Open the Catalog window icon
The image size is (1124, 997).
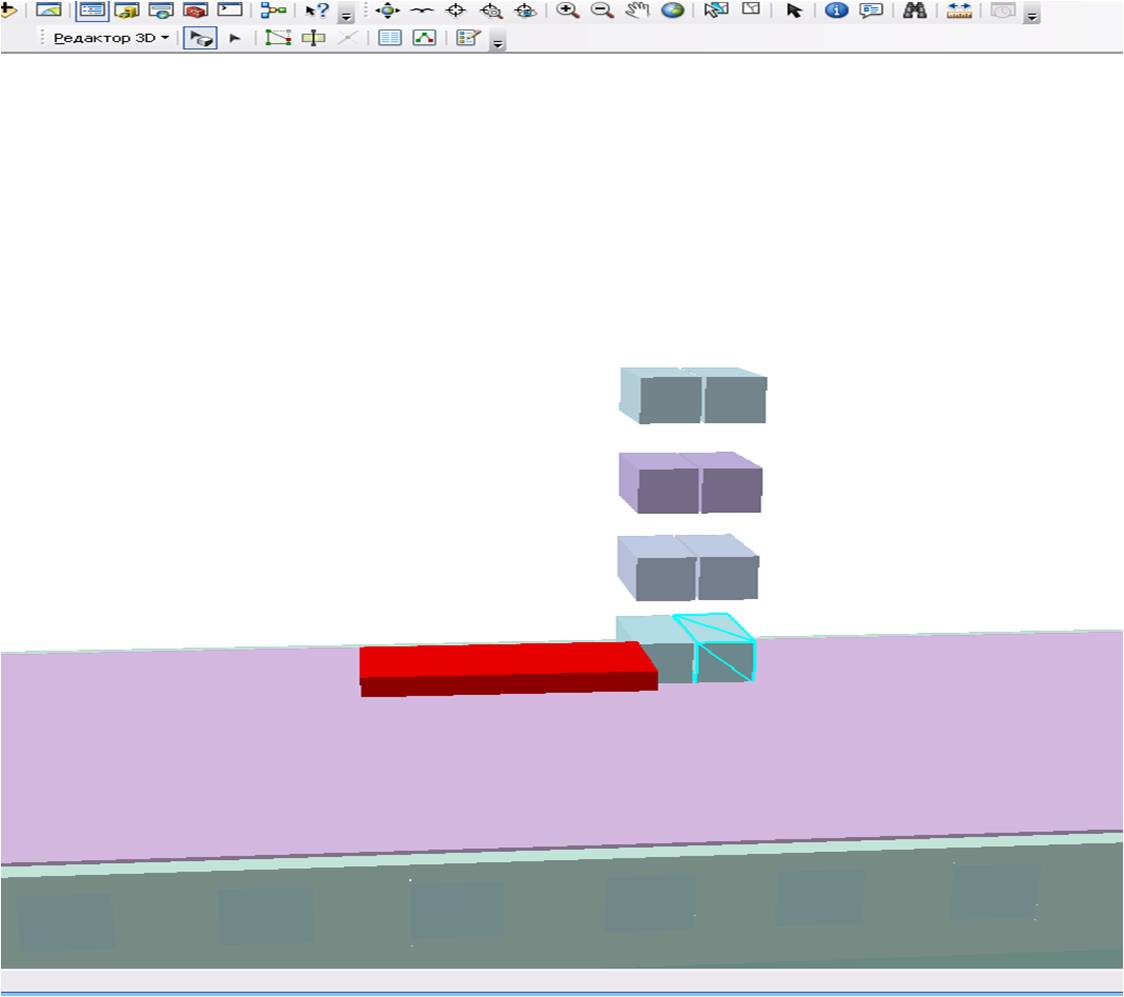click(x=126, y=10)
